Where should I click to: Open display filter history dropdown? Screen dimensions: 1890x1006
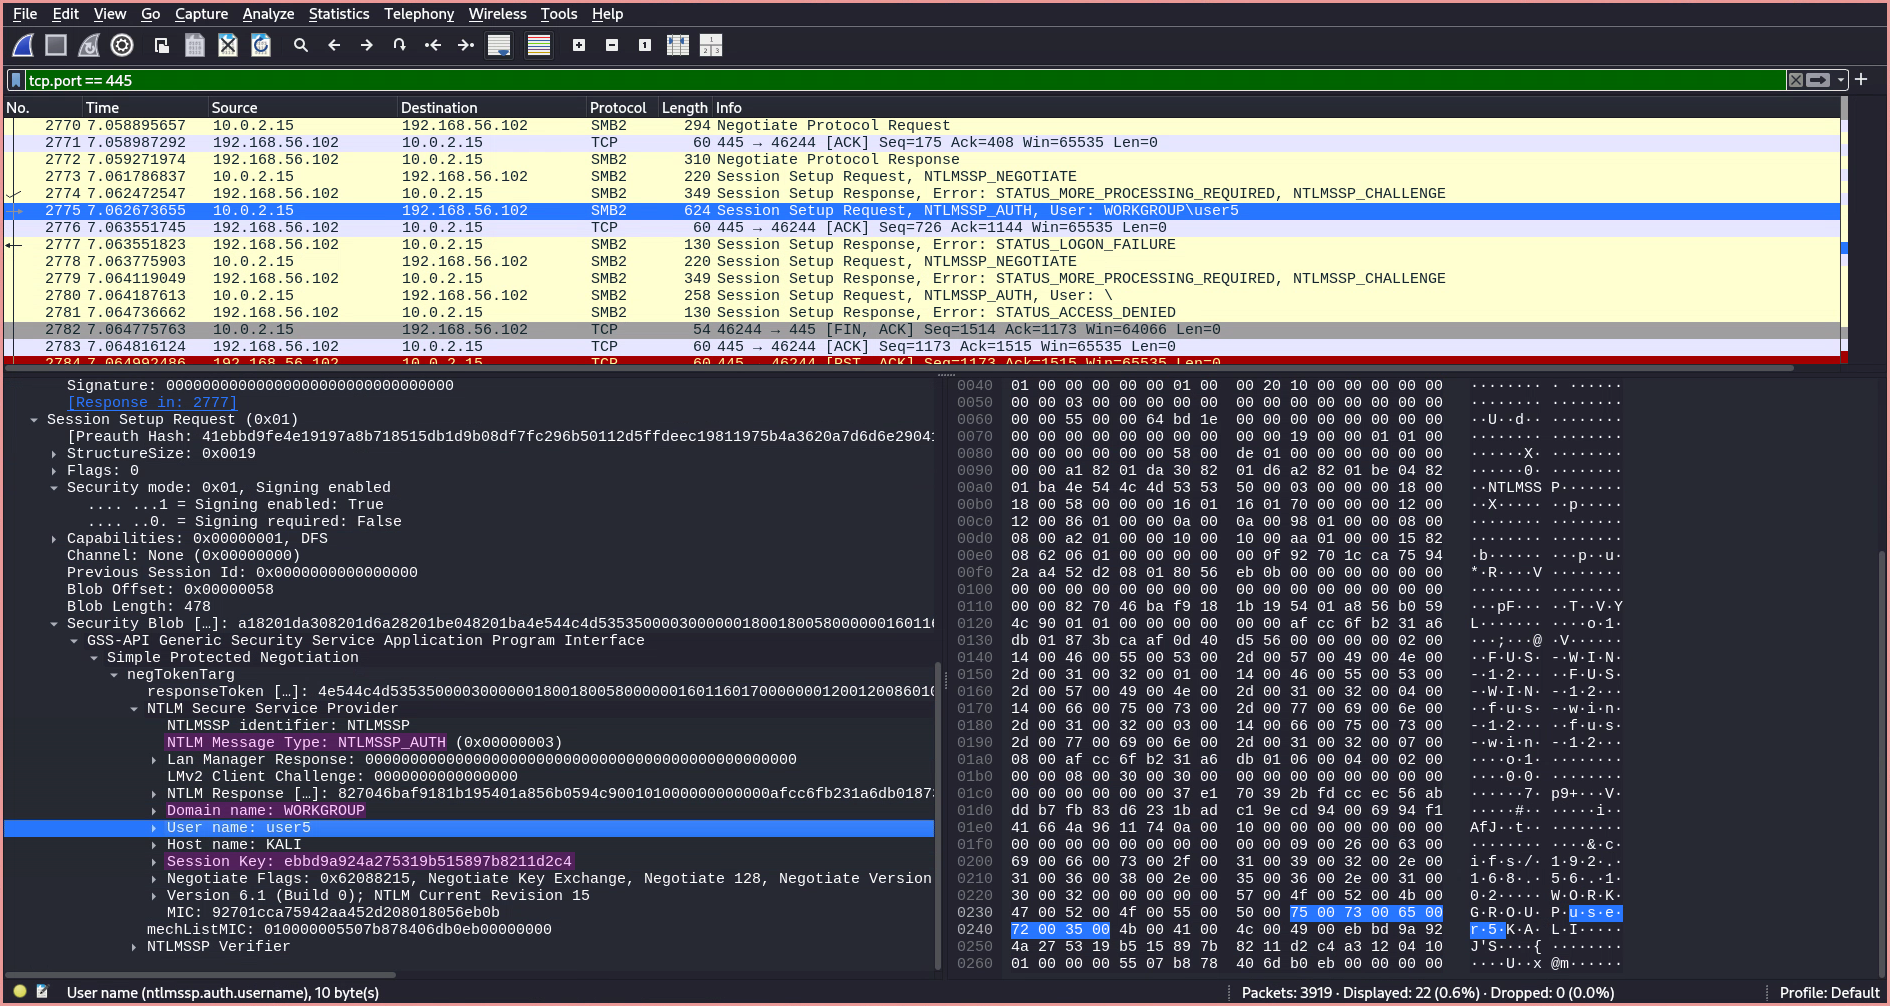1841,80
